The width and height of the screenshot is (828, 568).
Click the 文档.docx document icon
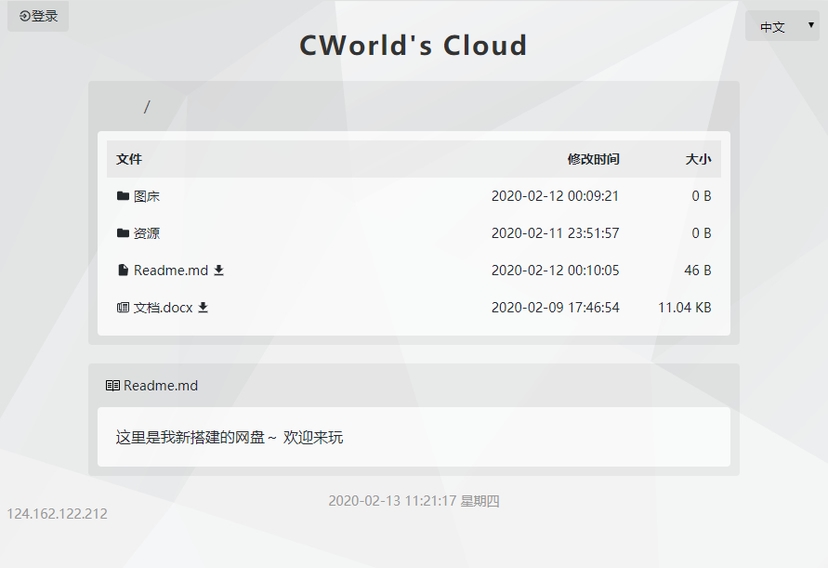point(123,307)
